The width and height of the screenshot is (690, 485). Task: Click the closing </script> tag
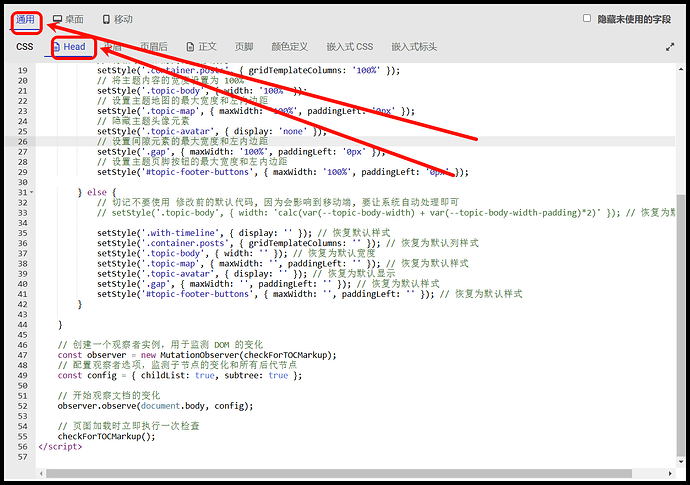60,446
